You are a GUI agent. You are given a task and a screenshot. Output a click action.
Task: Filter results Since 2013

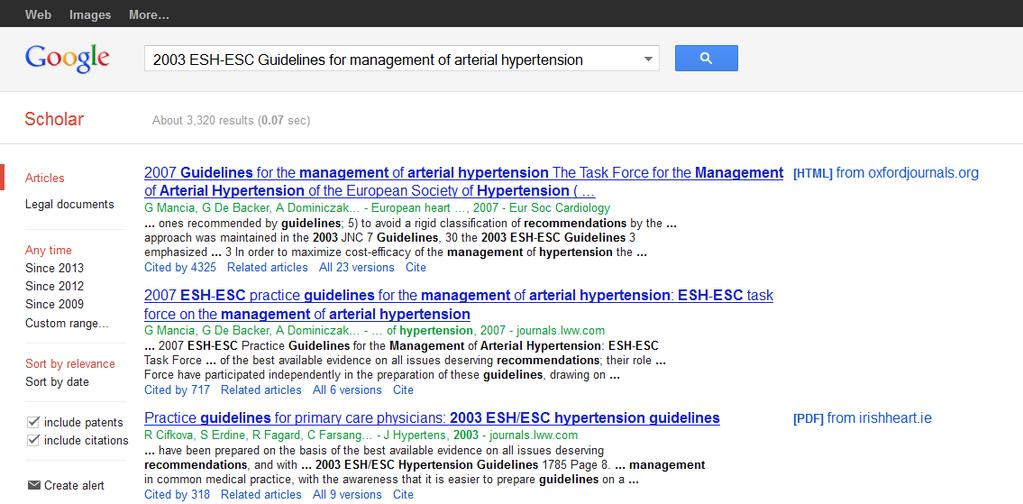coord(54,268)
